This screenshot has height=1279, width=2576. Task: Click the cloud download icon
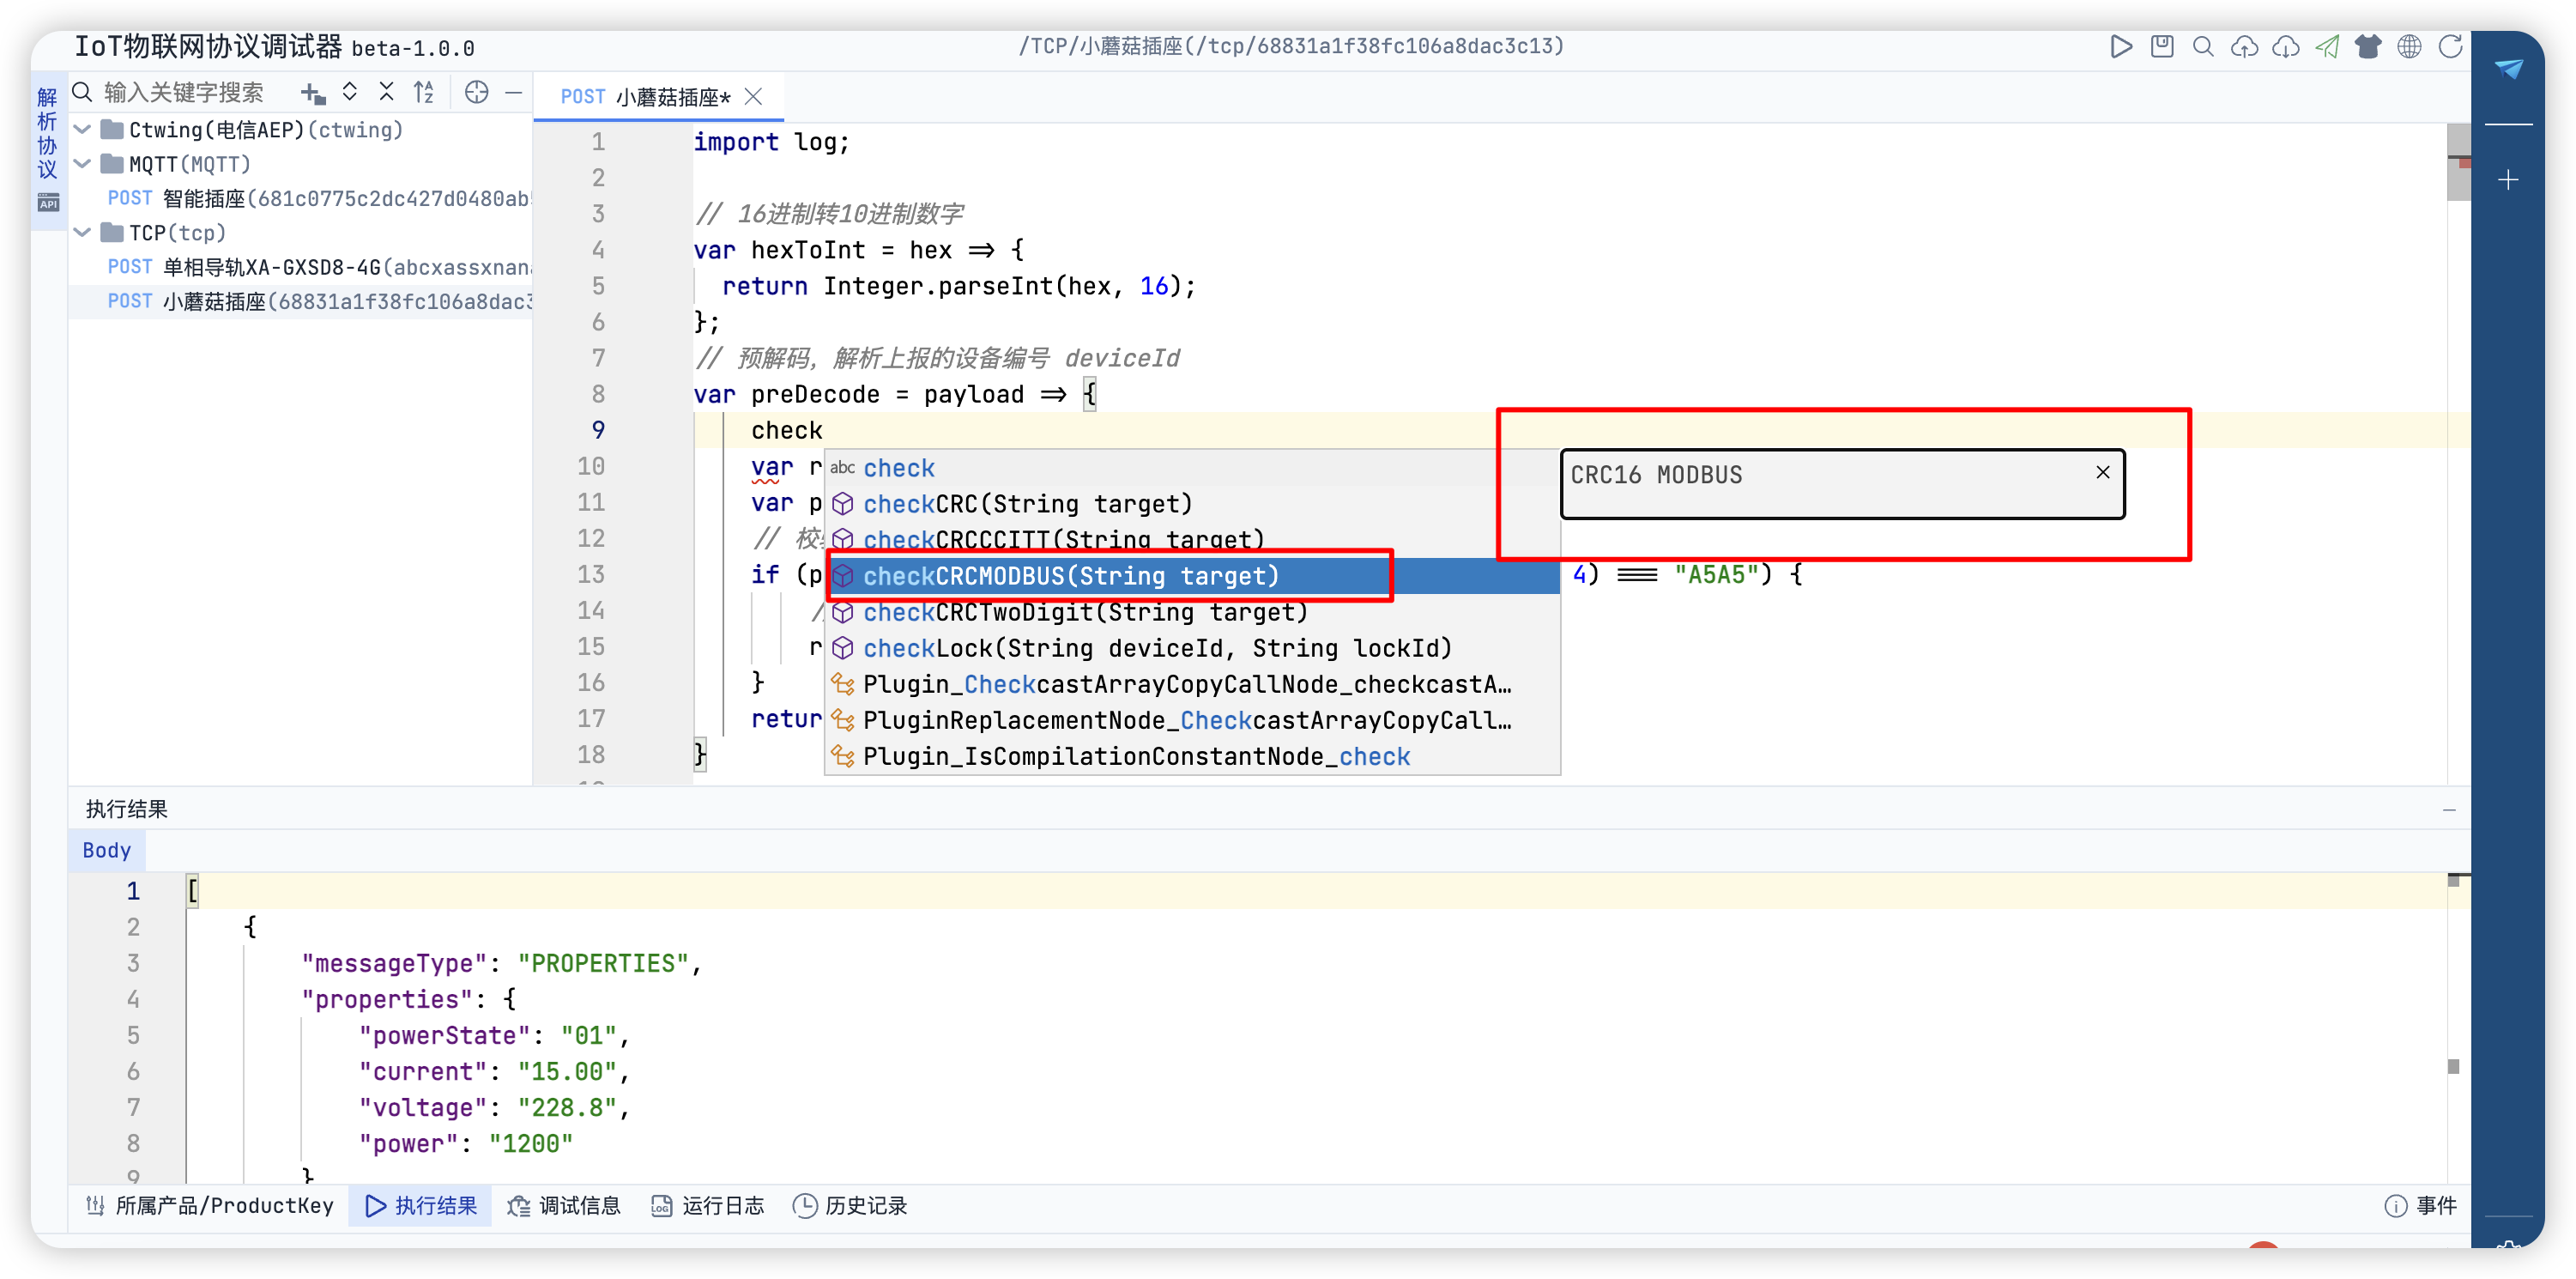2286,47
